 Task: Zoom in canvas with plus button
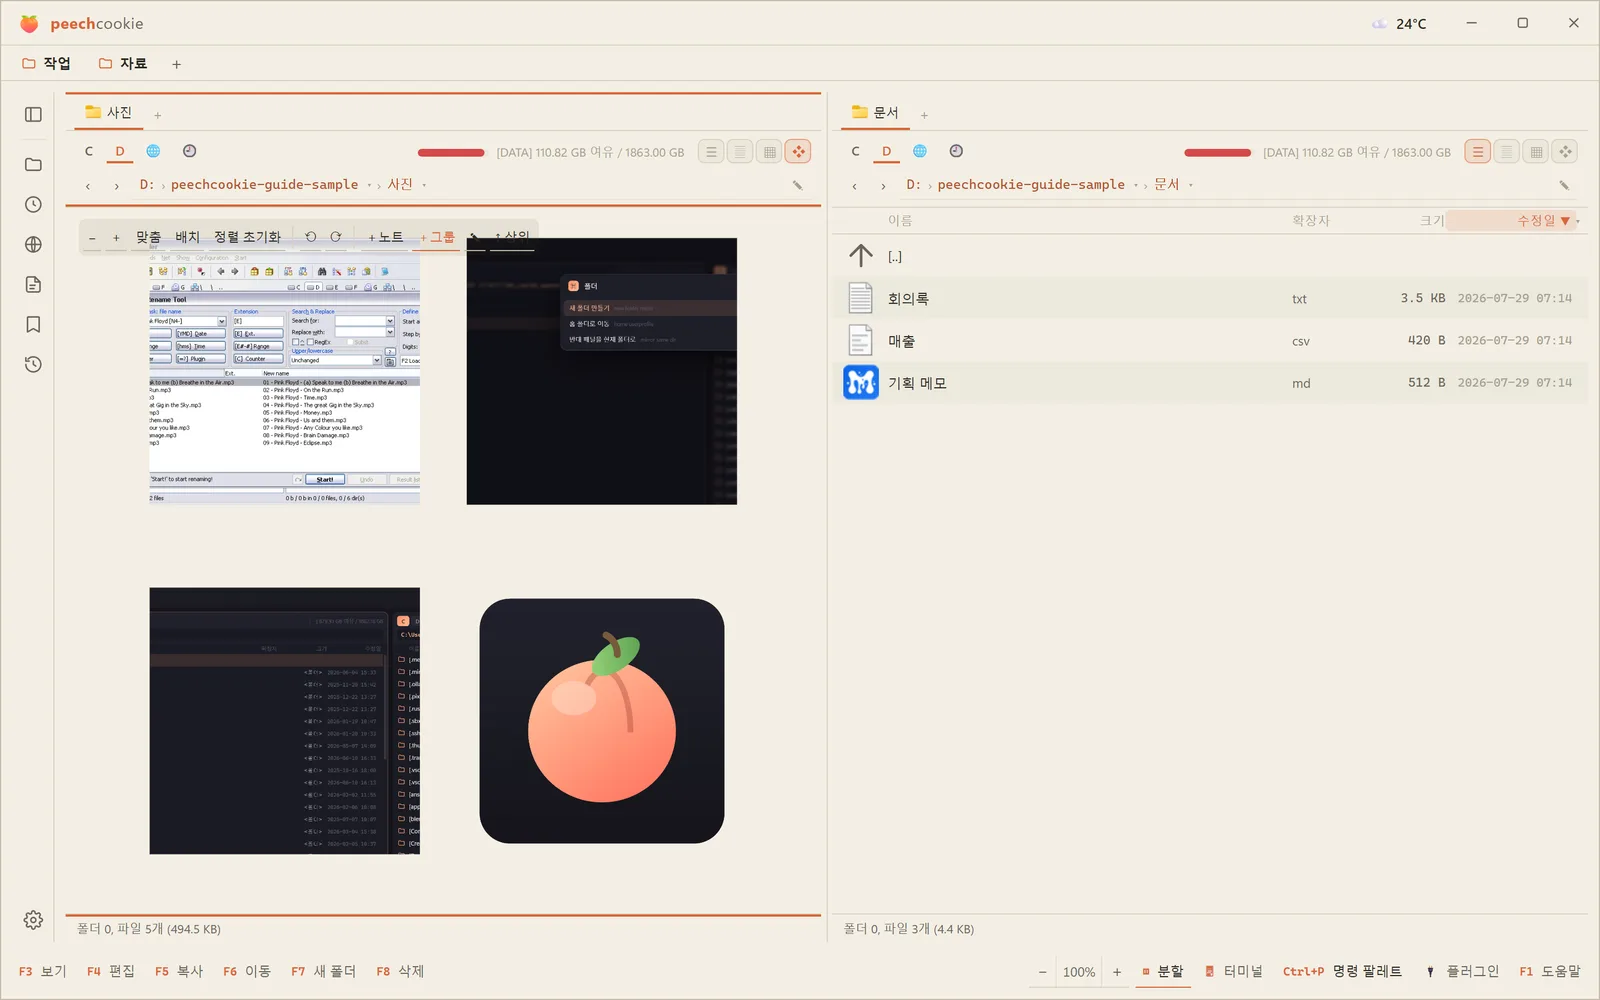[x=116, y=238]
